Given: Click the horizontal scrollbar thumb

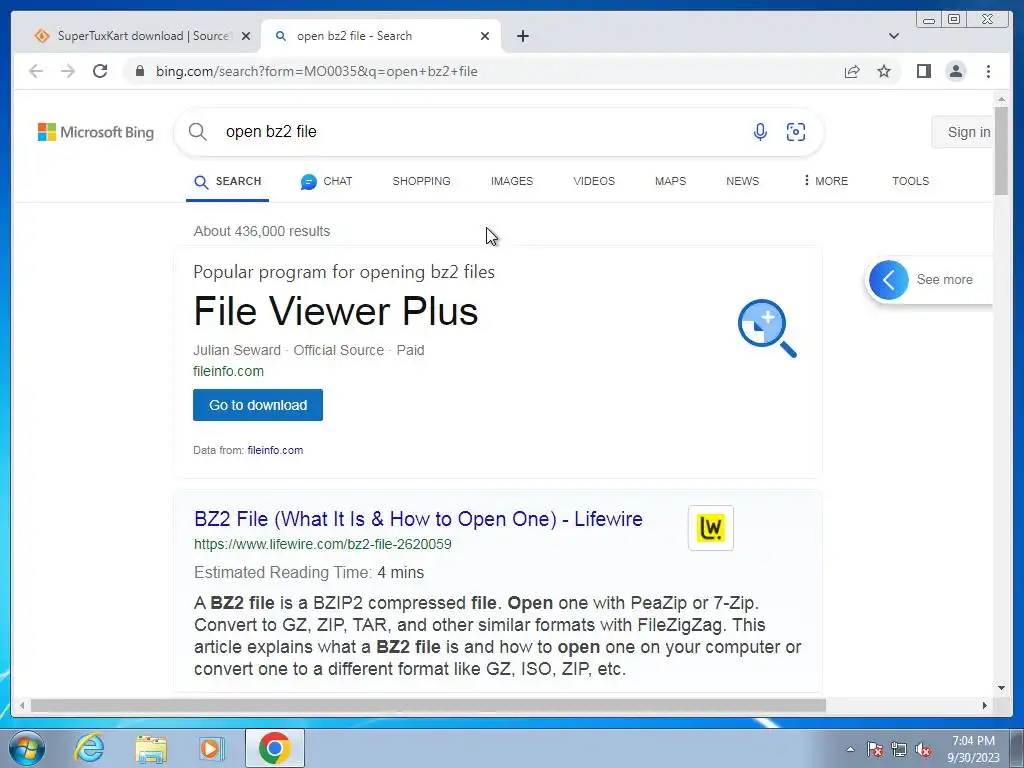Looking at the screenshot, I should coord(428,705).
